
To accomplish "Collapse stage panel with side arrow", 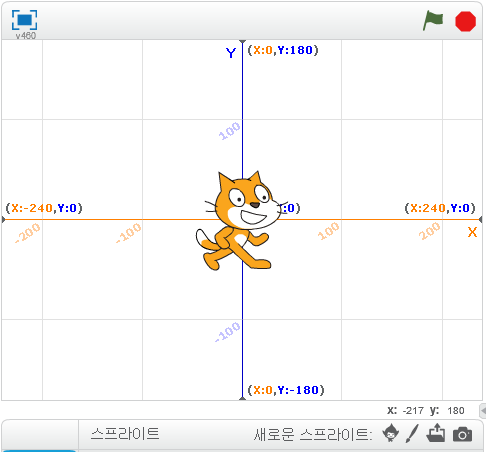I will point(483,411).
